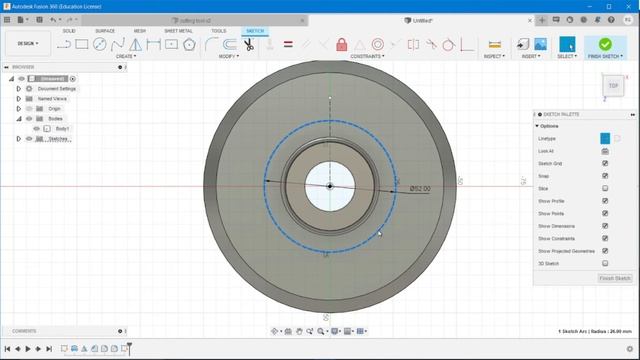Switch to the Sheet Metal tab
The height and width of the screenshot is (360, 640).
pos(178,31)
